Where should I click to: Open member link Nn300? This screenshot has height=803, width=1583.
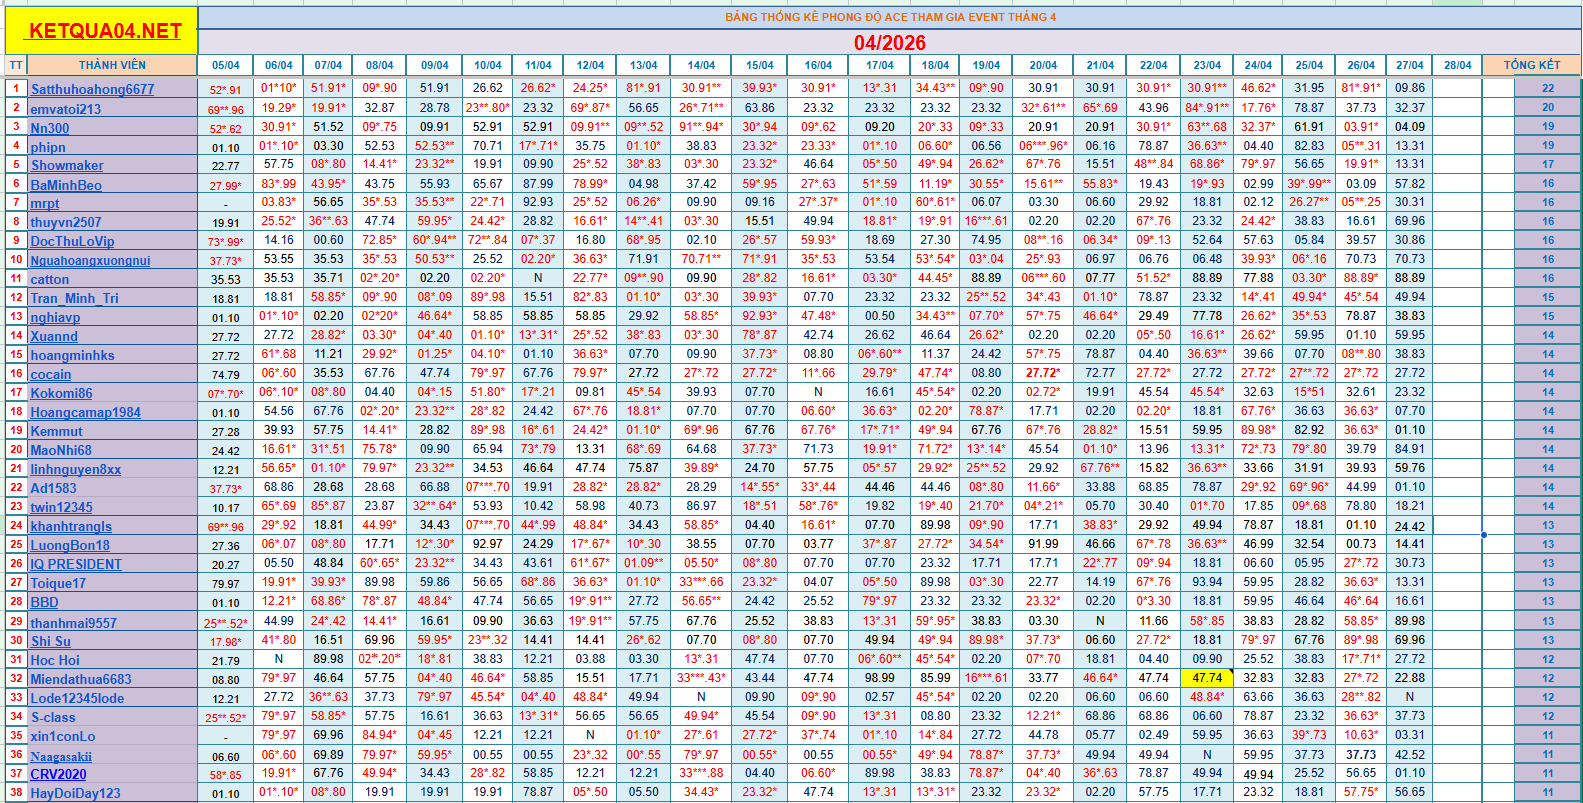coord(49,128)
